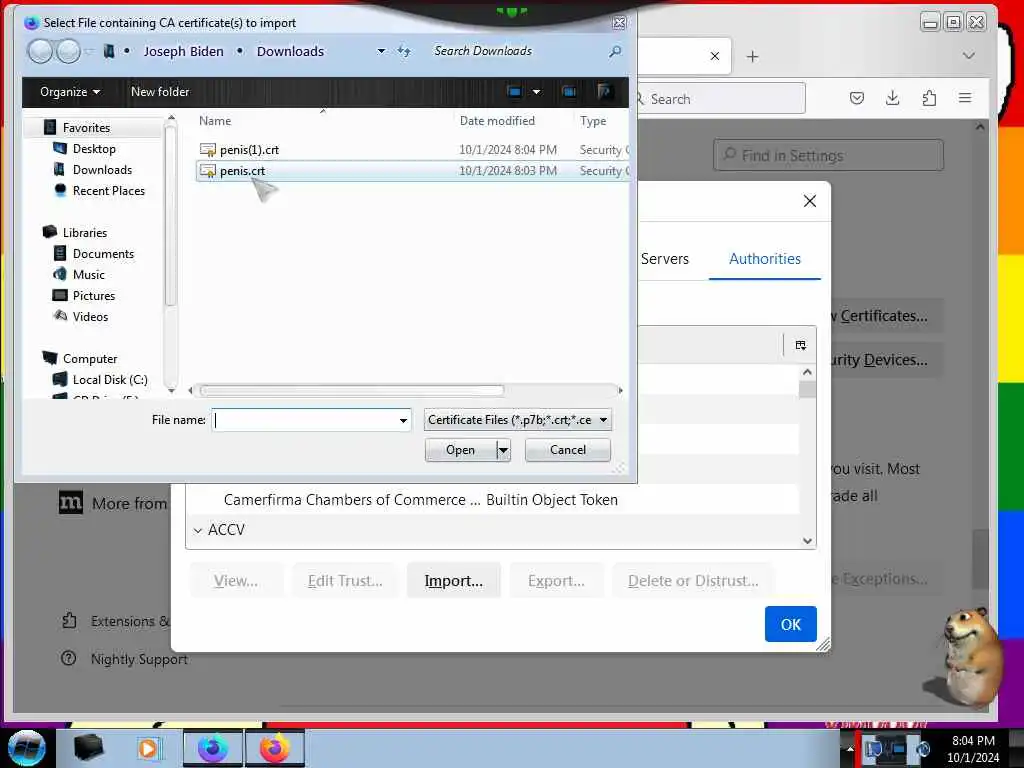The height and width of the screenshot is (768, 1024).
Task: Click the File name input field
Action: (x=304, y=420)
